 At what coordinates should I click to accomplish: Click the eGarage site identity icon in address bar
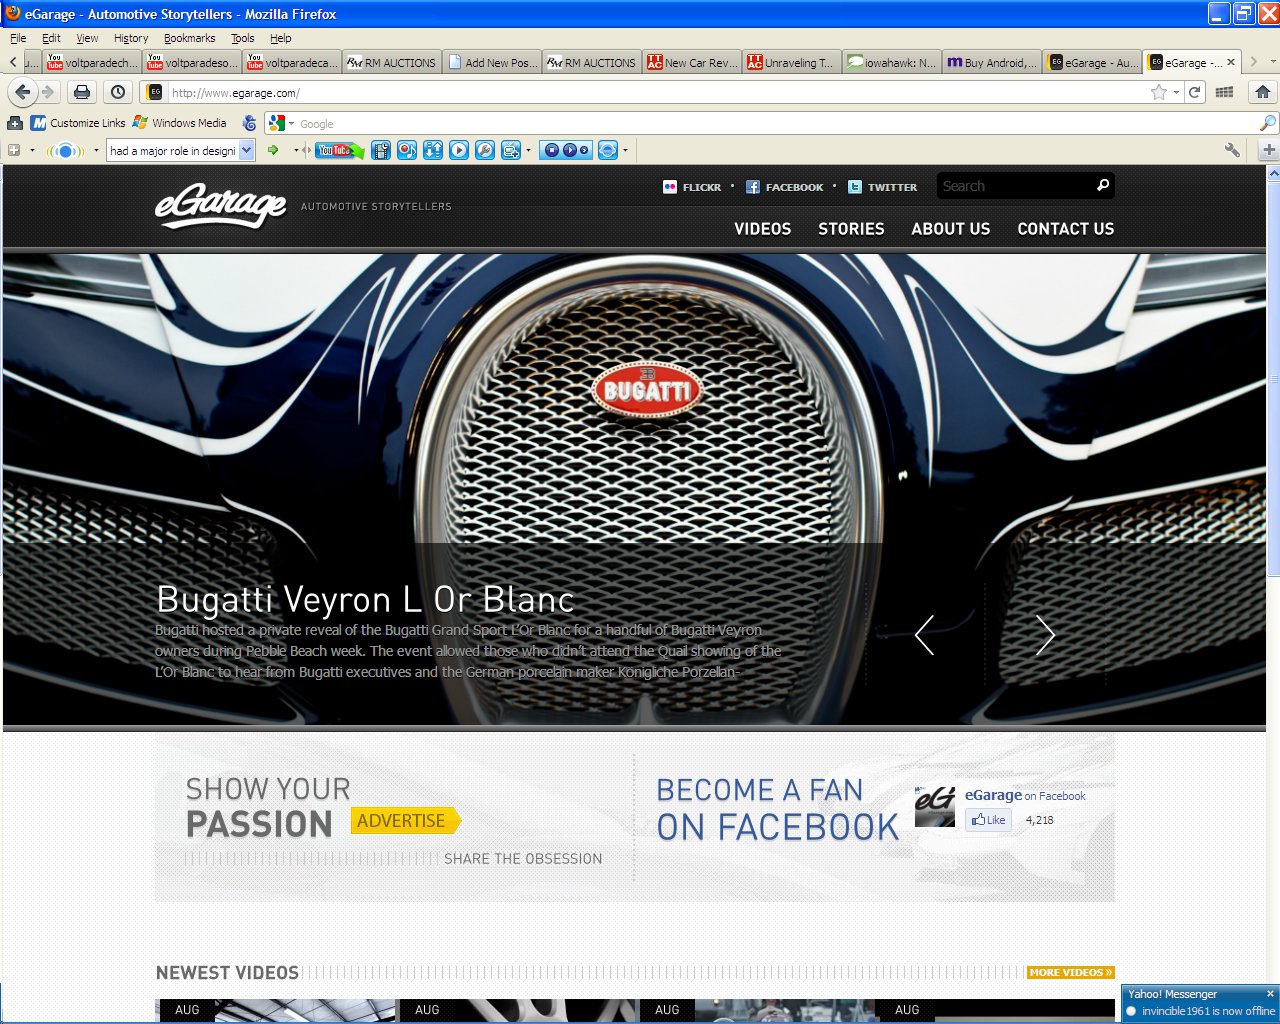(155, 92)
